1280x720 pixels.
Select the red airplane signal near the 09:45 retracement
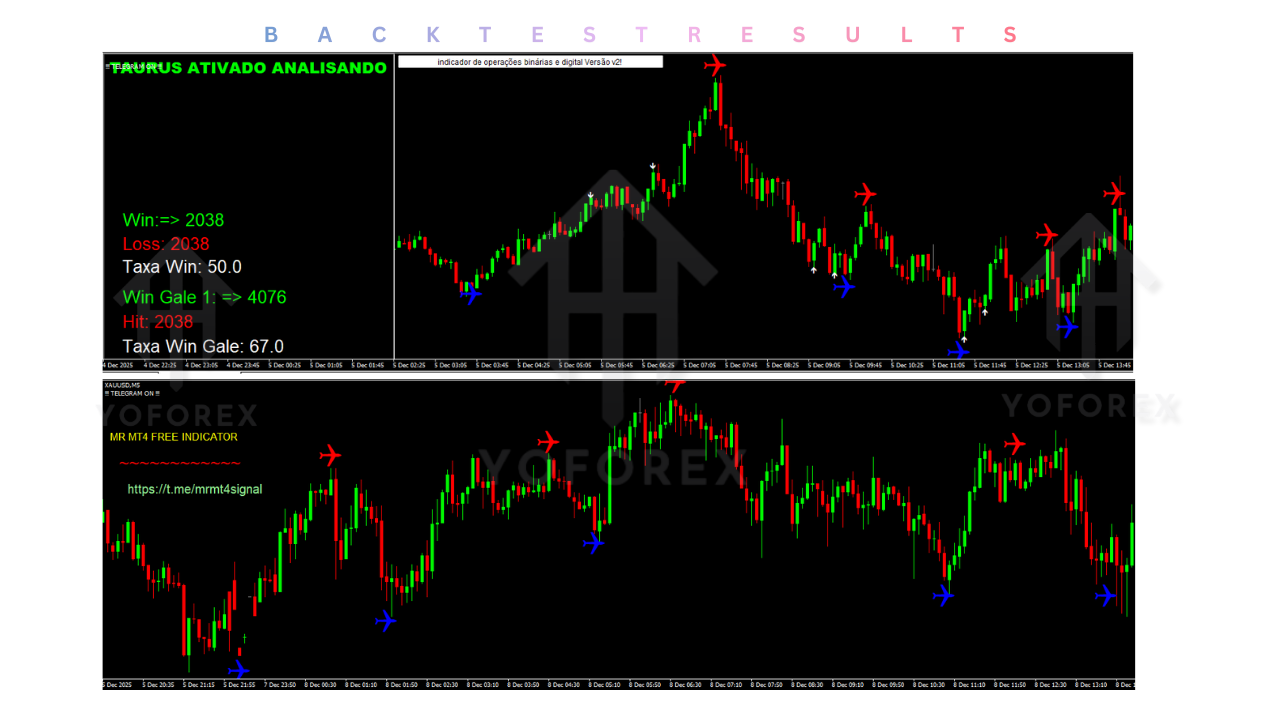pos(864,195)
